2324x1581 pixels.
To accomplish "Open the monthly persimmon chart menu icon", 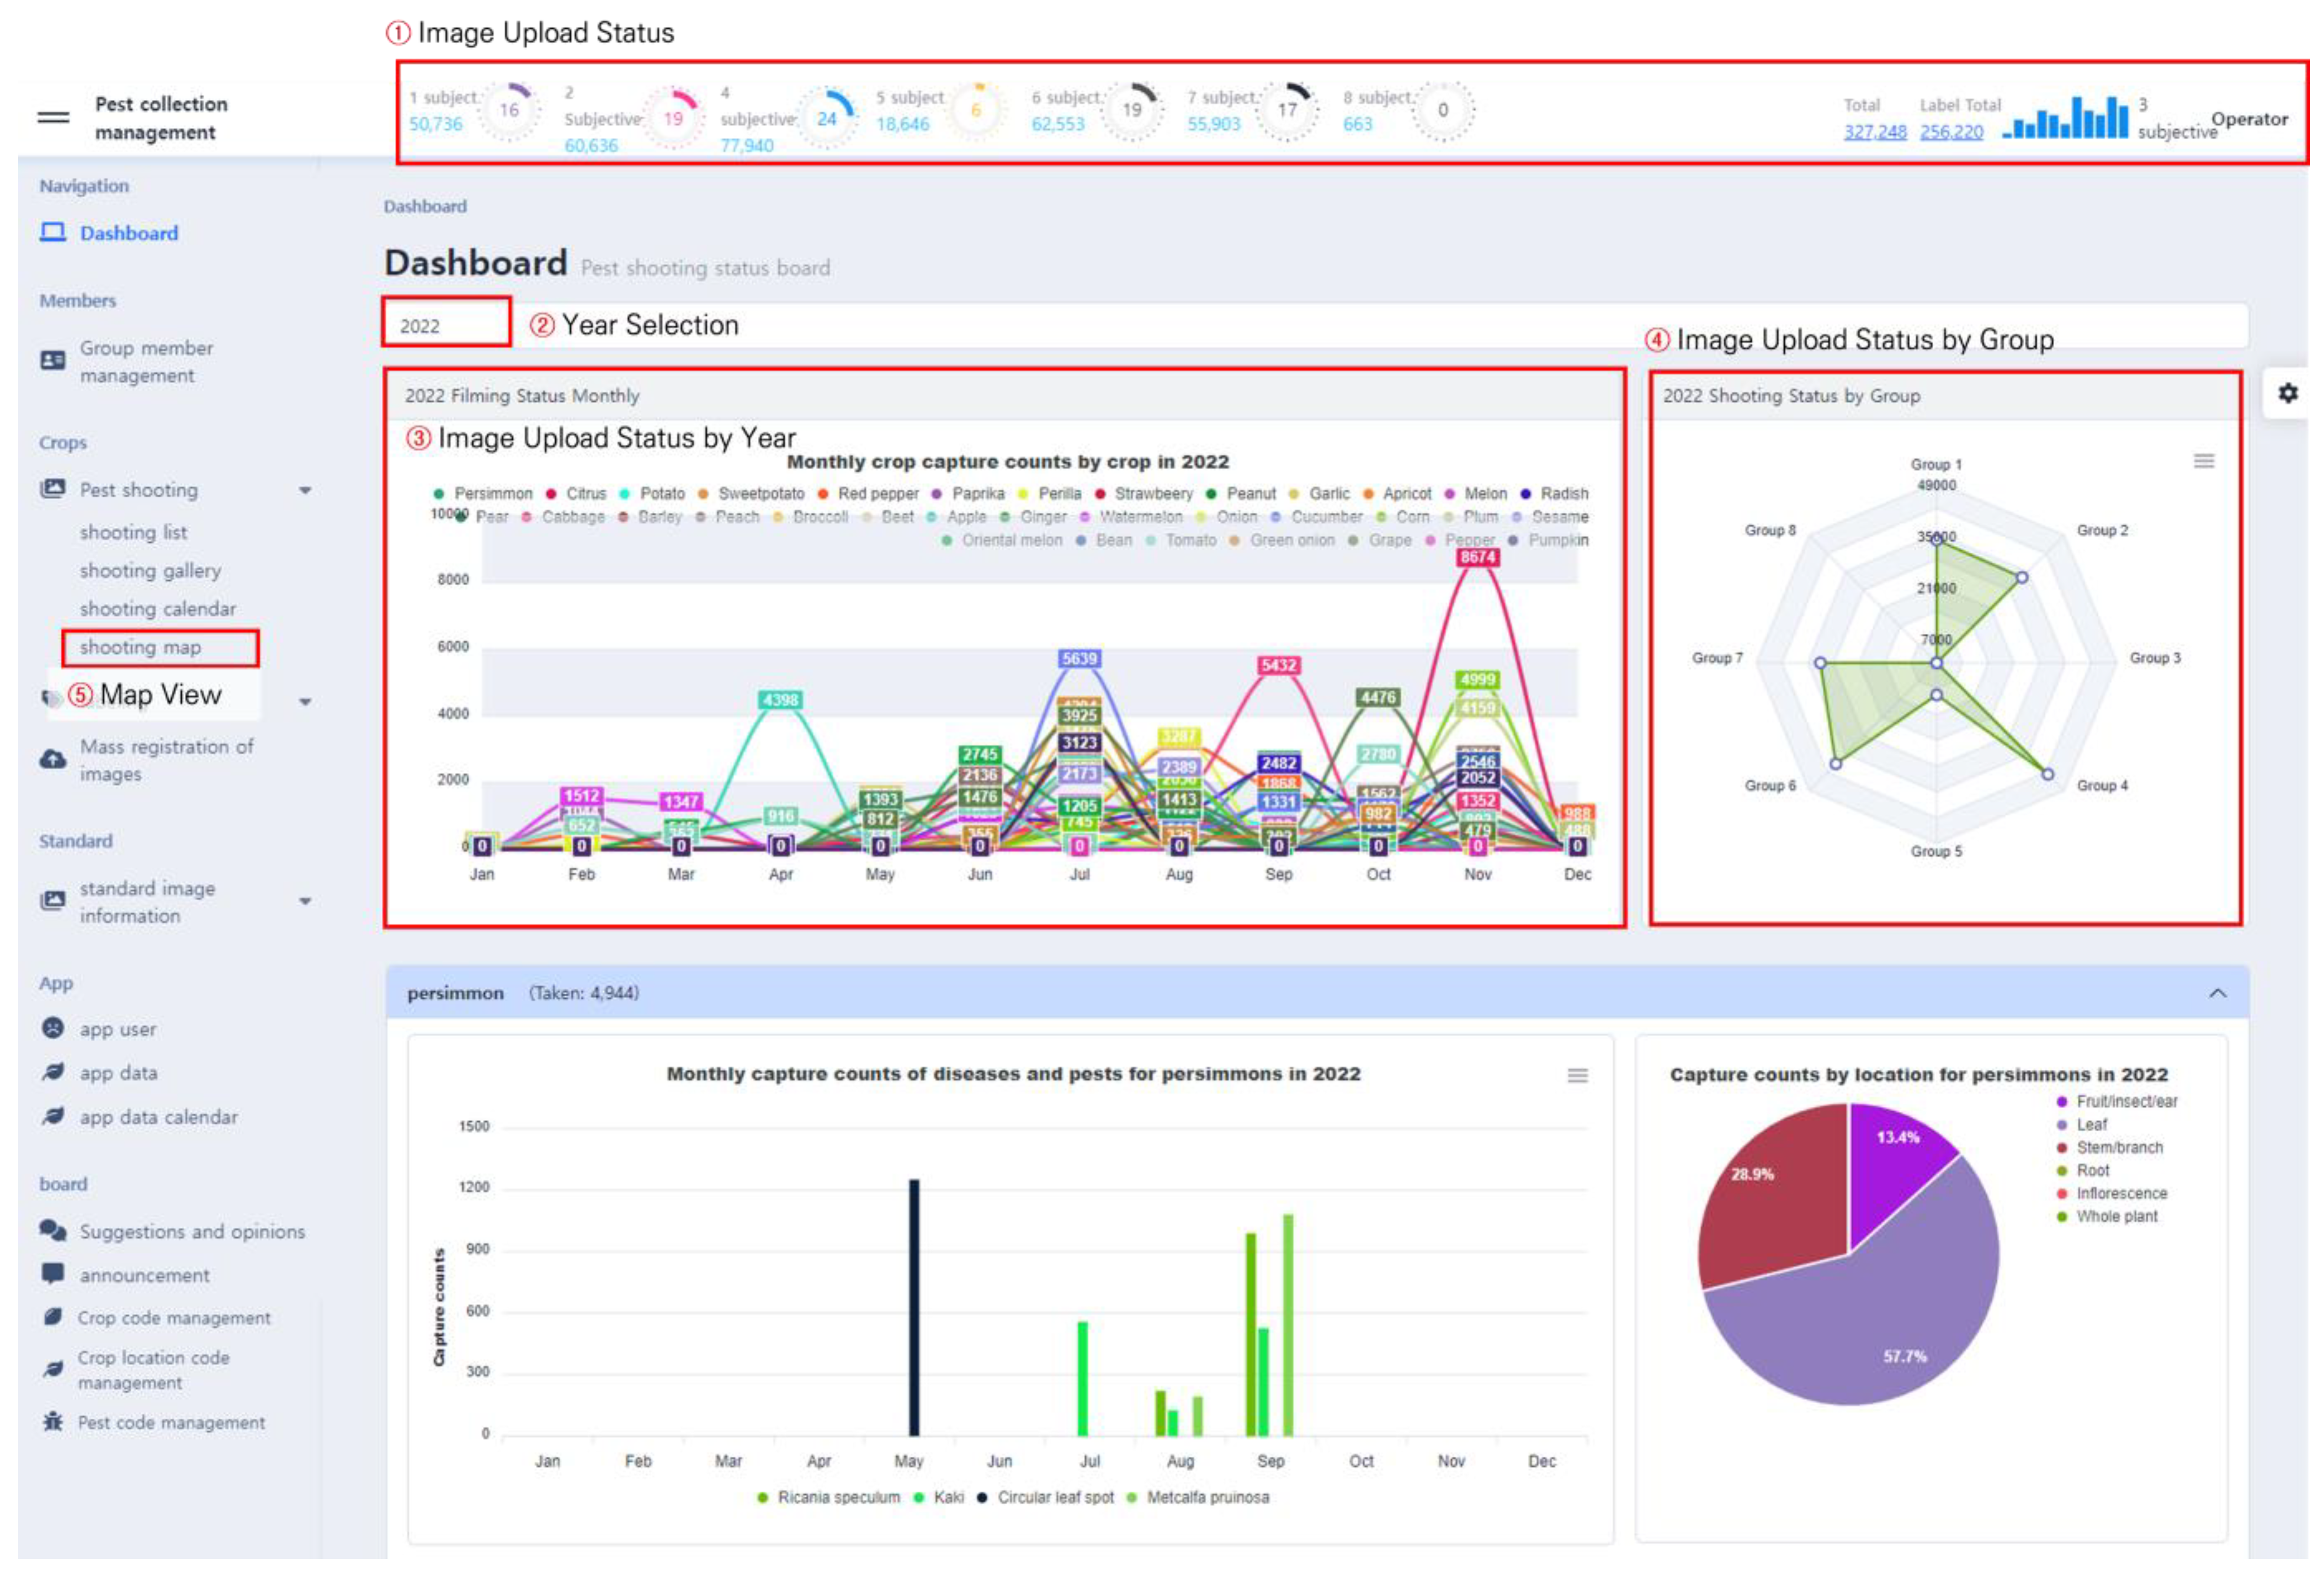I will coord(1577,1075).
